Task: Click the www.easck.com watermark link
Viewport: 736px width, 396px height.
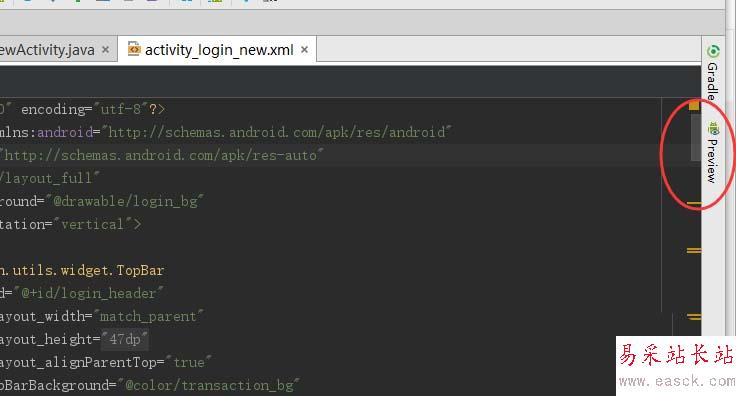Action: pos(676,381)
